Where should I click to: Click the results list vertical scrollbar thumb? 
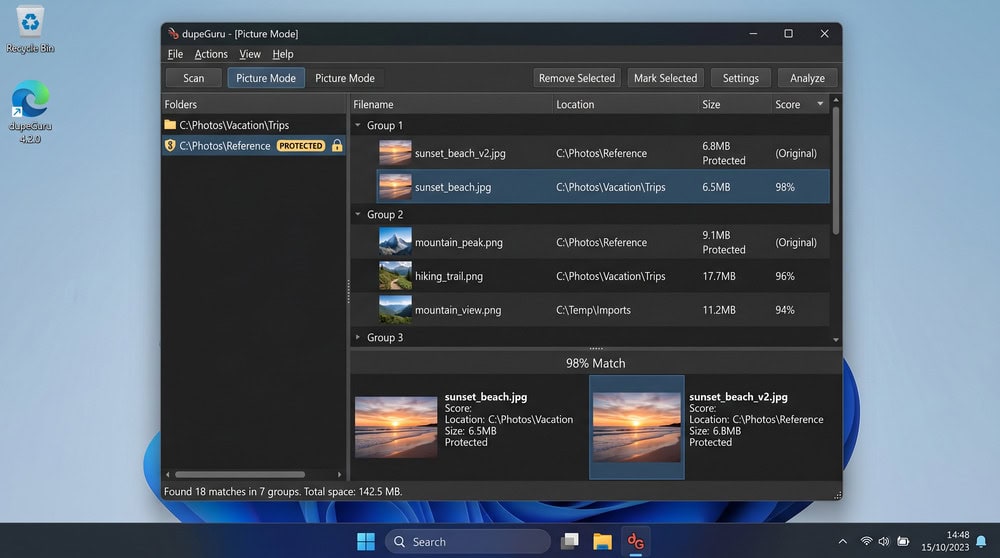pos(835,170)
